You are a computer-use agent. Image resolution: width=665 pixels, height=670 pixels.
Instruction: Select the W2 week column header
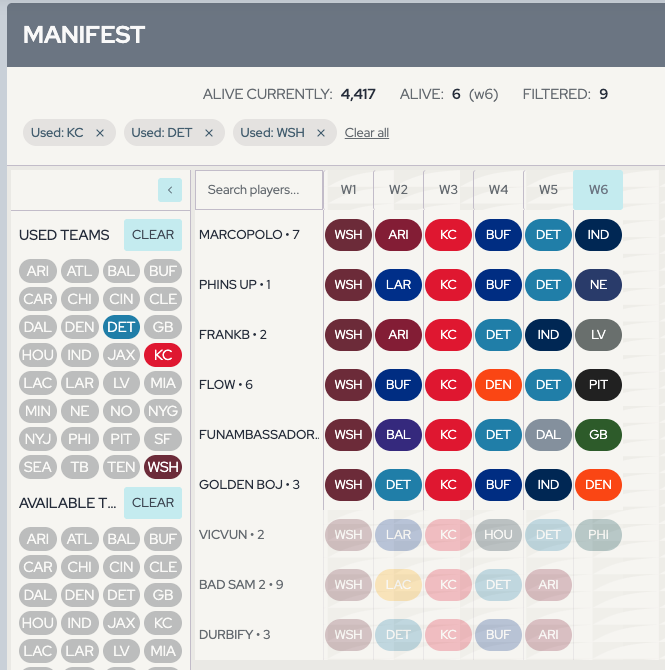pos(398,190)
